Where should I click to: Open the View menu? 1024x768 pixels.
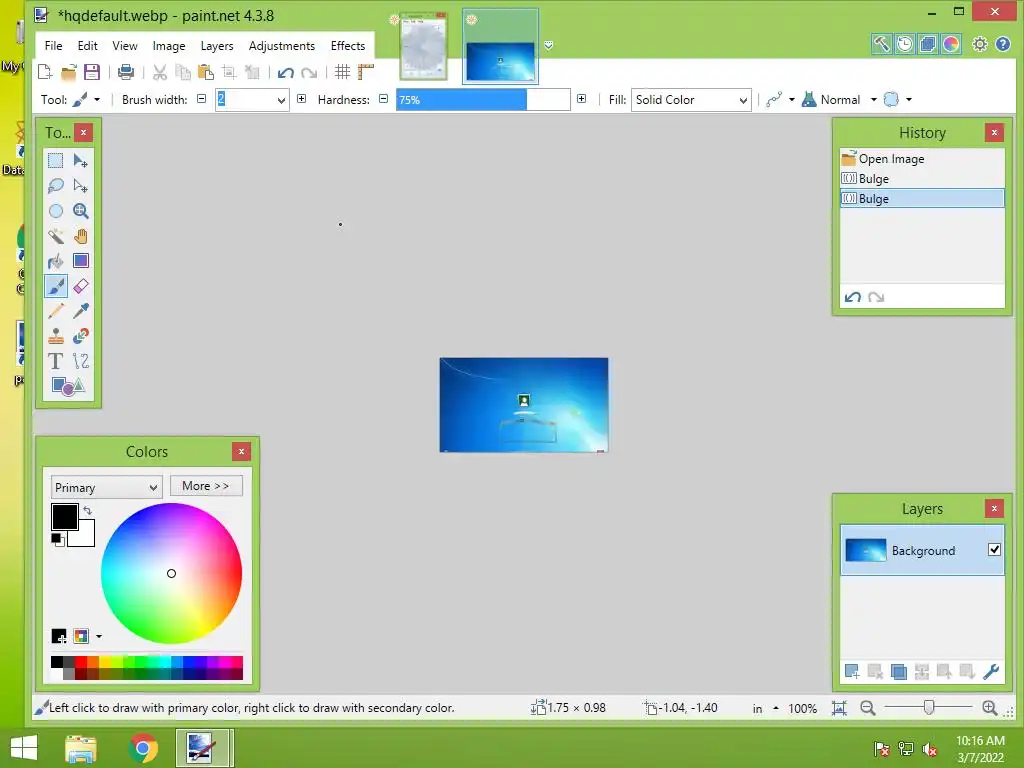click(x=125, y=46)
